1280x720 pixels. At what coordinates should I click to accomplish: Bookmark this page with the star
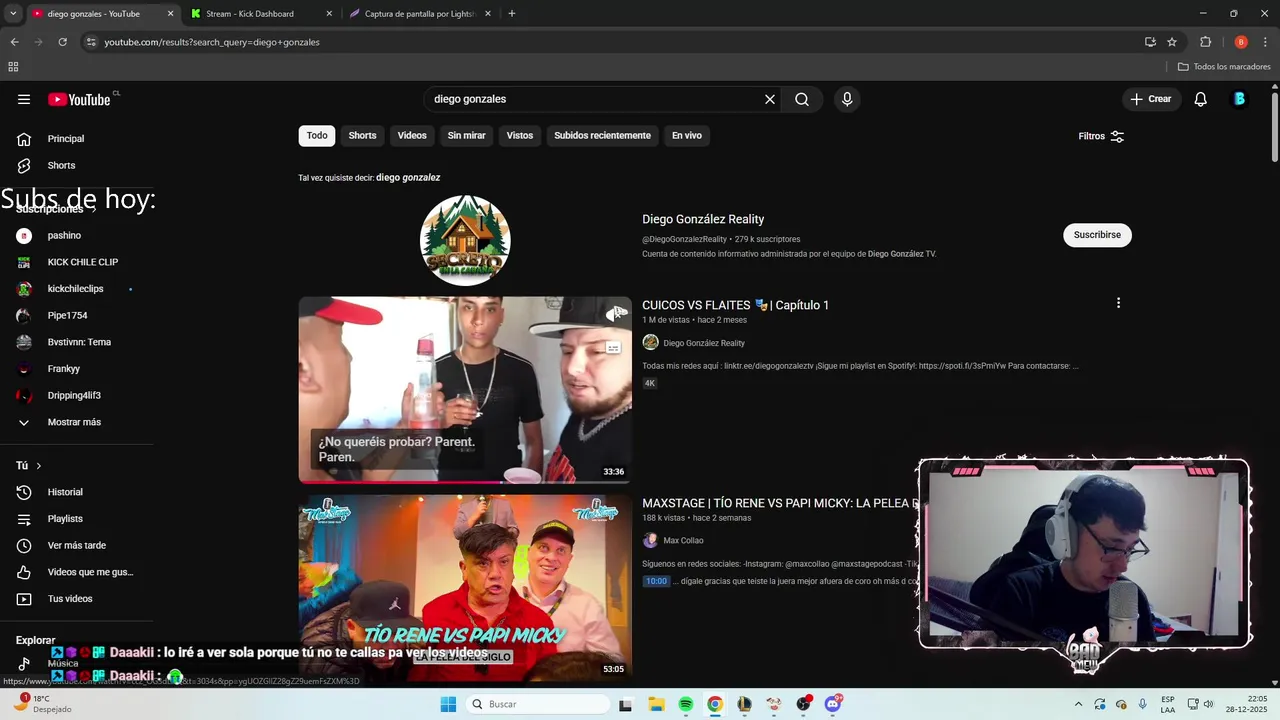[1172, 42]
